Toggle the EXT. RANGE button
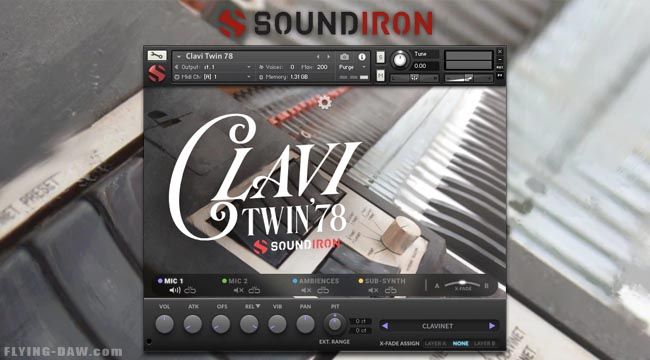This screenshot has height=360, width=650. pos(335,342)
